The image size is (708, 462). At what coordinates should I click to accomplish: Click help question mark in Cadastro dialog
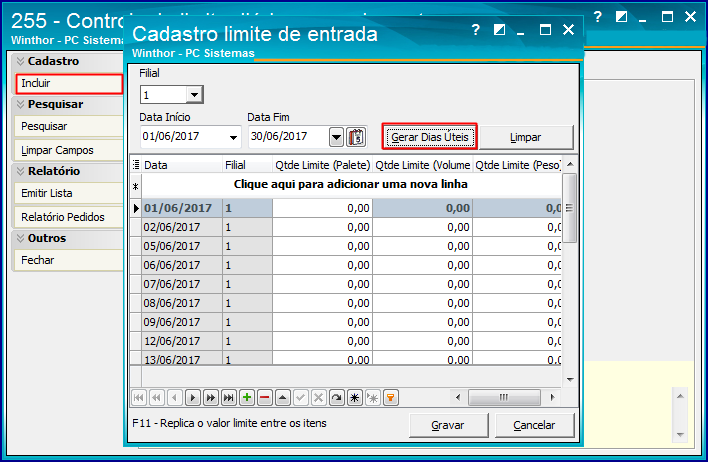click(x=475, y=30)
